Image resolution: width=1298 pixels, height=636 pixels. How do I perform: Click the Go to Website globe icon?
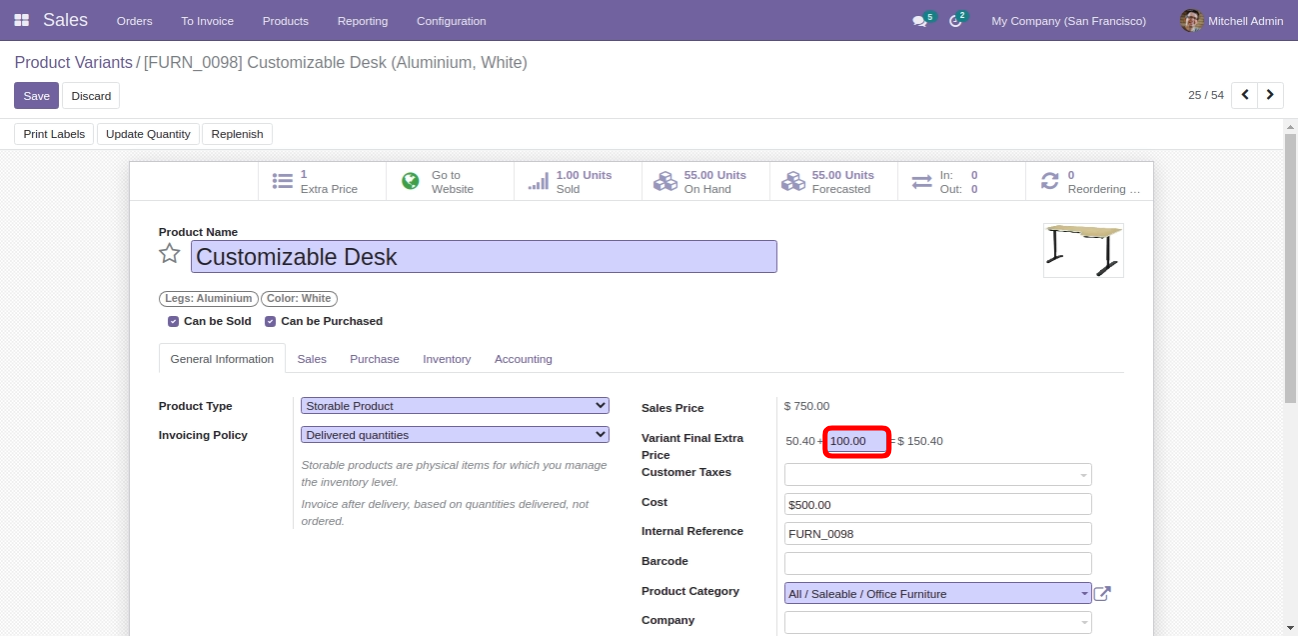point(410,181)
